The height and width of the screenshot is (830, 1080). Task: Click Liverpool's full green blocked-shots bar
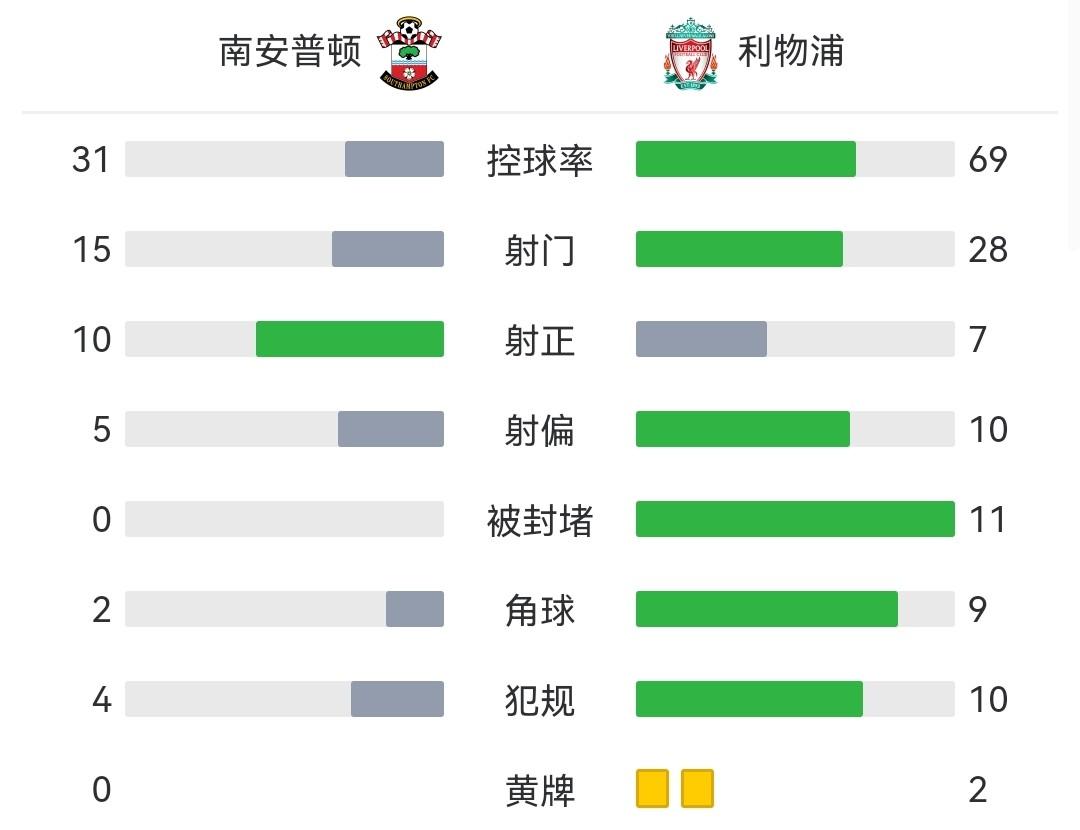tap(795, 519)
